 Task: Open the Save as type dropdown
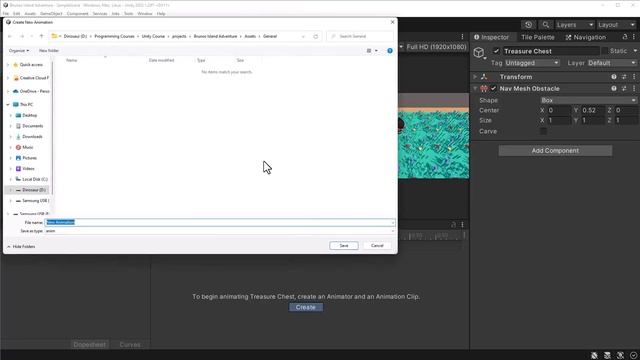(220, 231)
